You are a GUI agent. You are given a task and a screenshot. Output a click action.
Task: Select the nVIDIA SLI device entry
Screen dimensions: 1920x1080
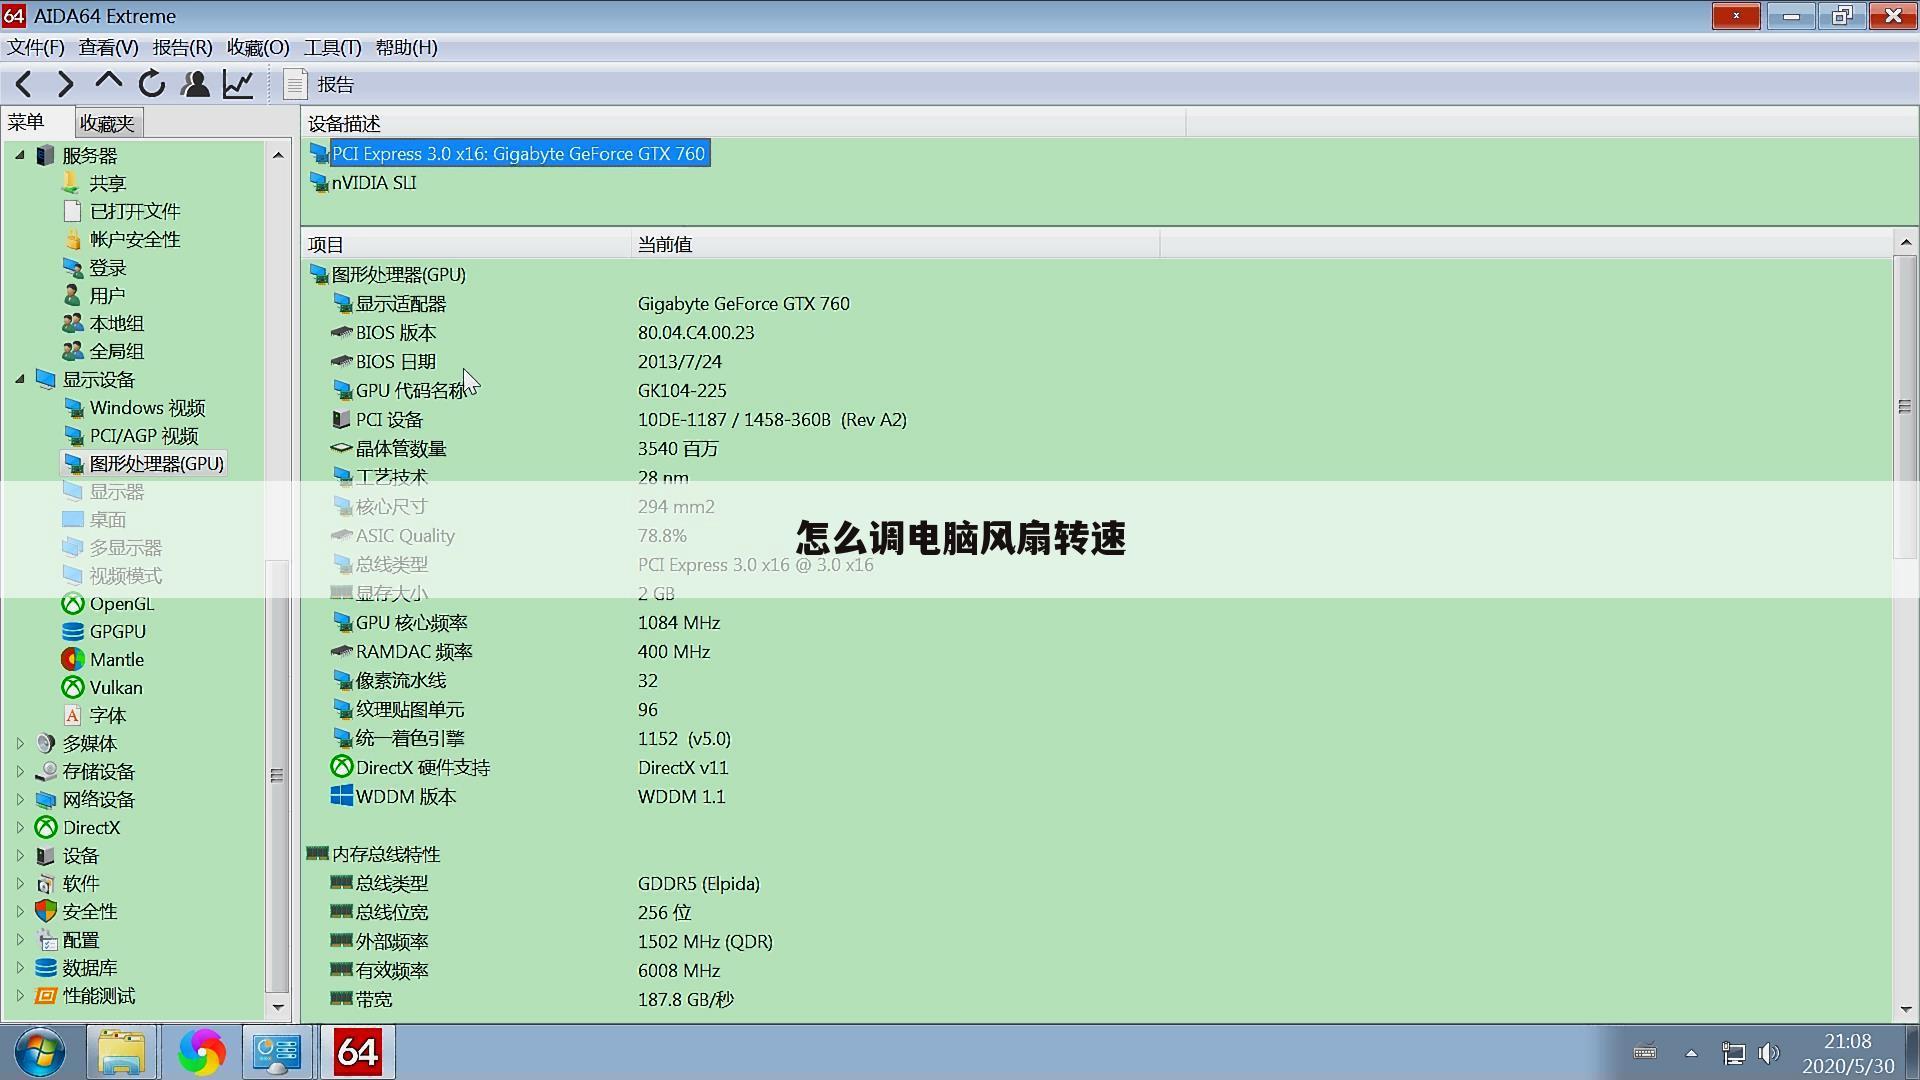(374, 182)
